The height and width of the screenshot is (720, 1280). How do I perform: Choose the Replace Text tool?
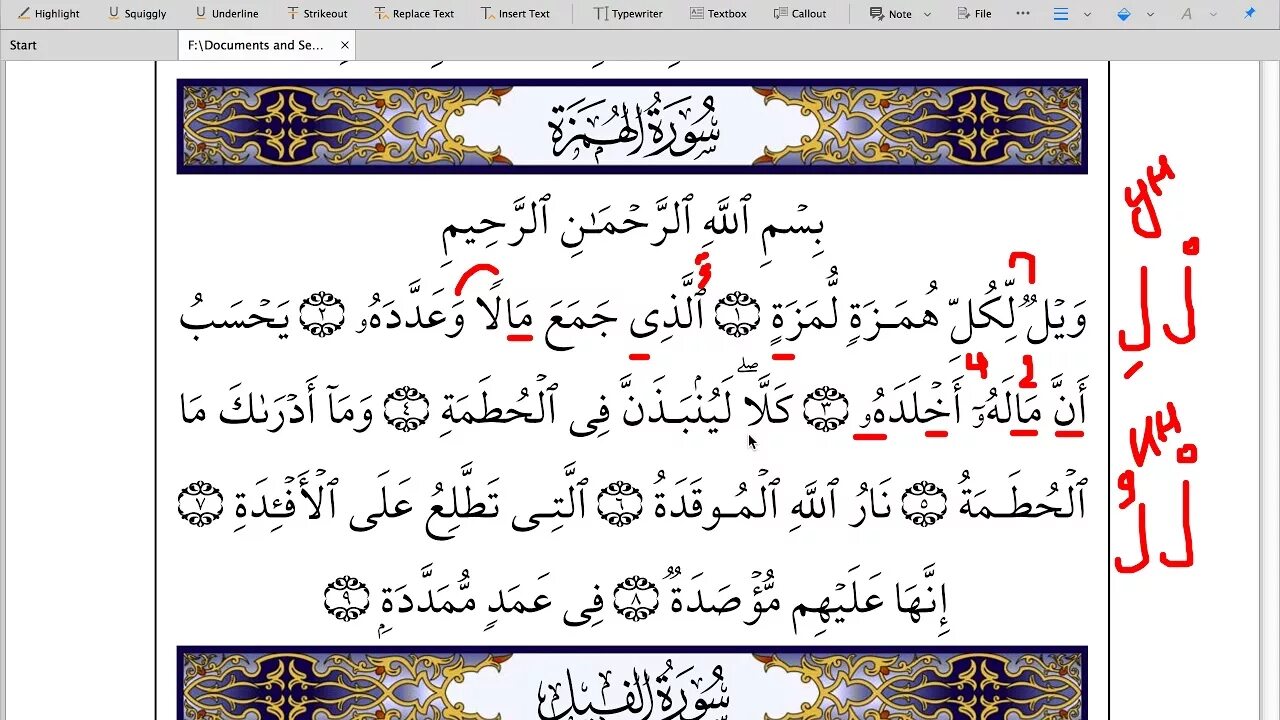[414, 14]
